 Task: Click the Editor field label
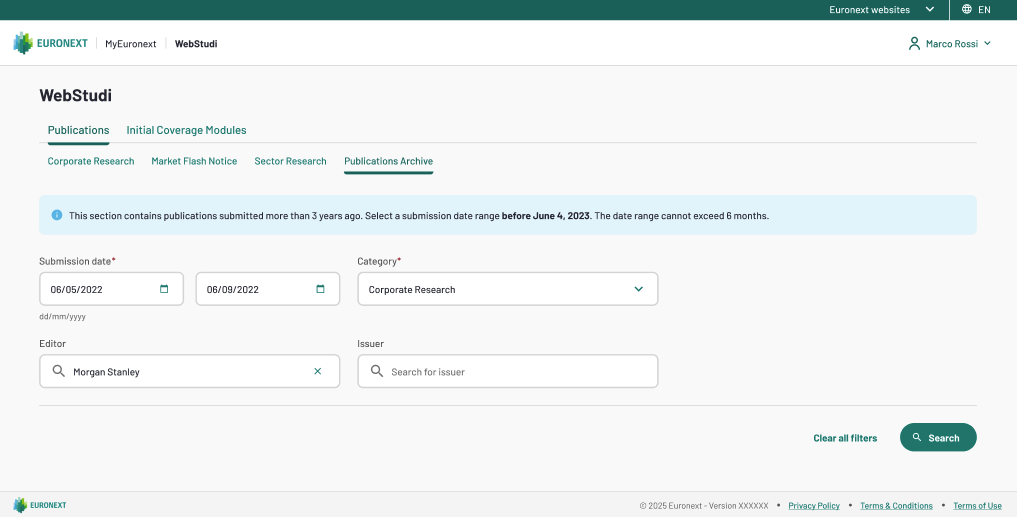coord(53,343)
